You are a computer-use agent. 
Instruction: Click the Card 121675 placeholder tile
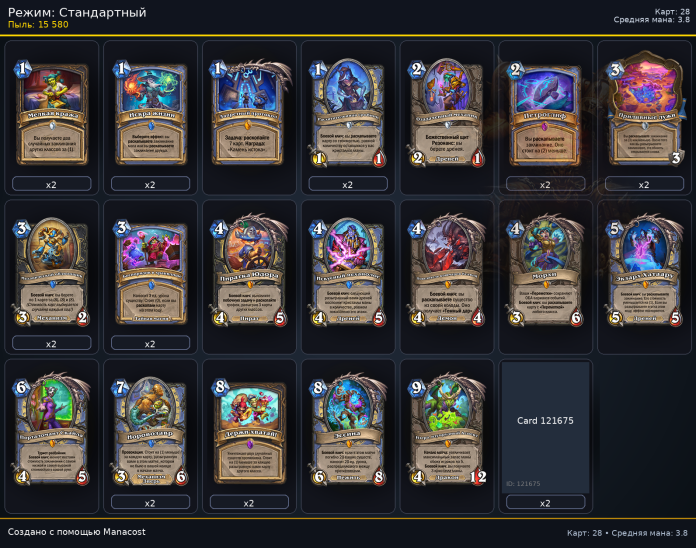[x=546, y=427]
